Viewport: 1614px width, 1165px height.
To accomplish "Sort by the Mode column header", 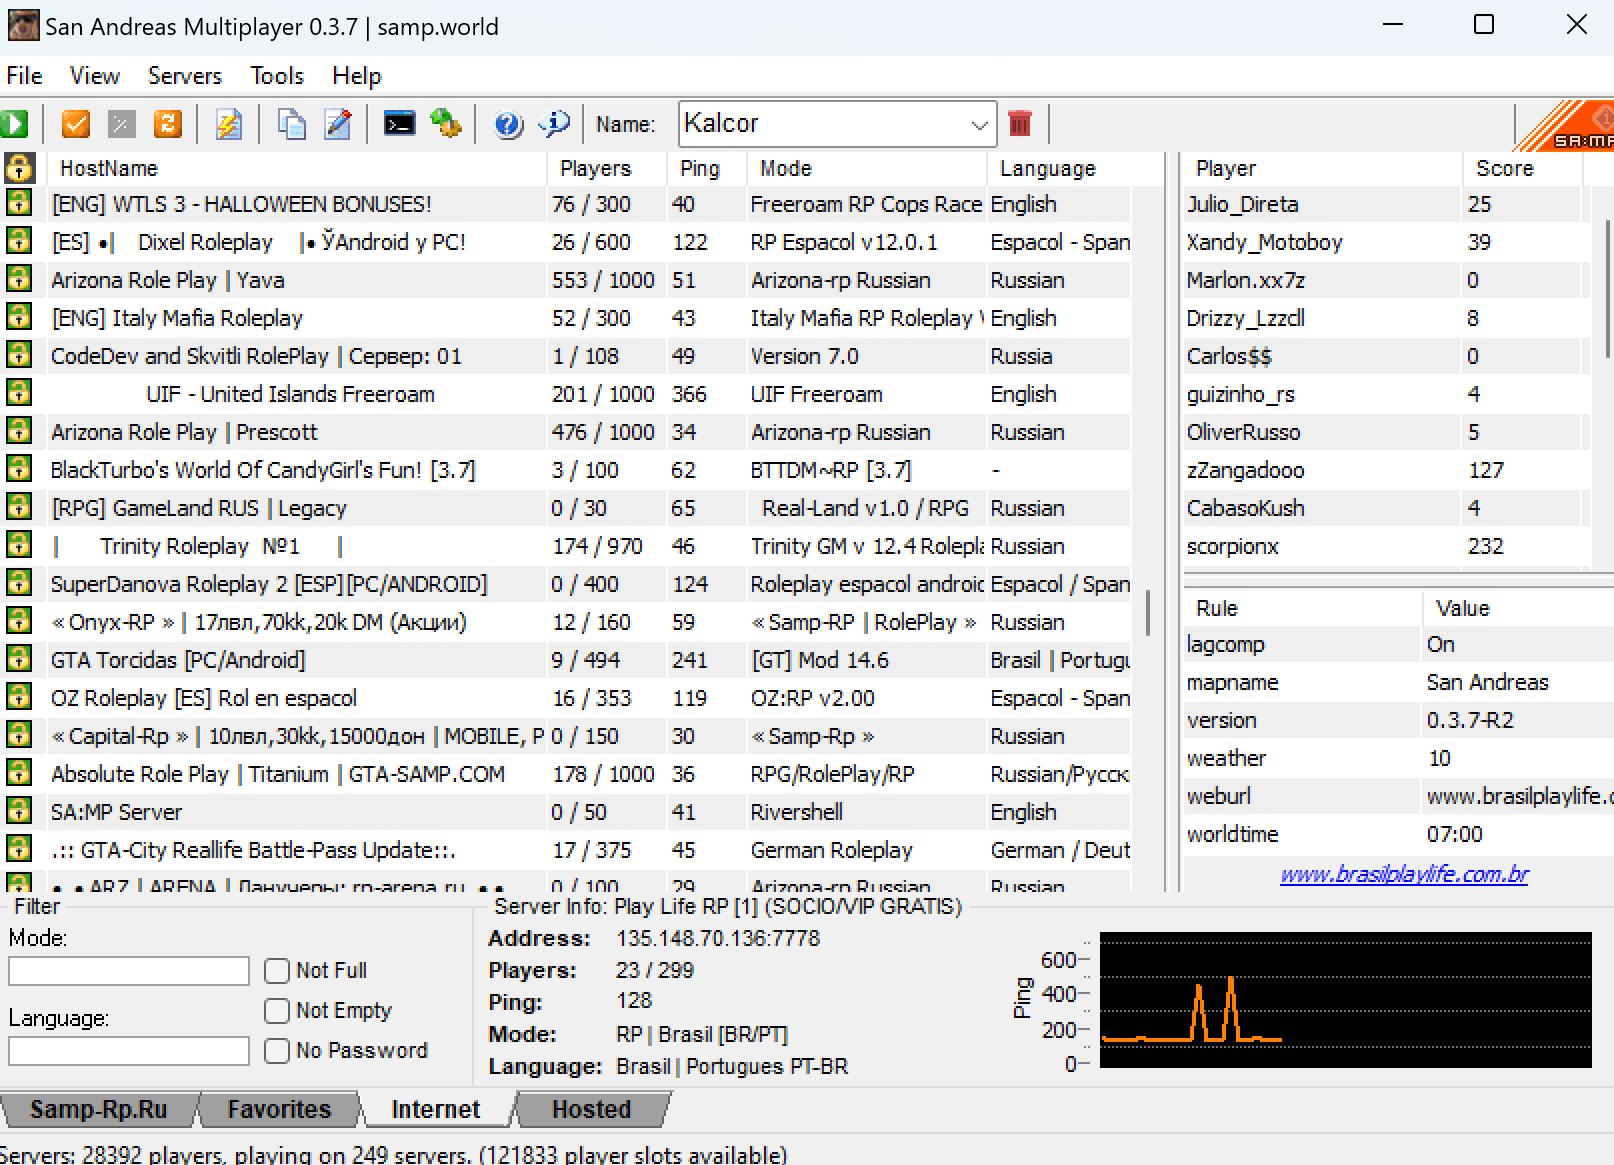I will click(866, 169).
